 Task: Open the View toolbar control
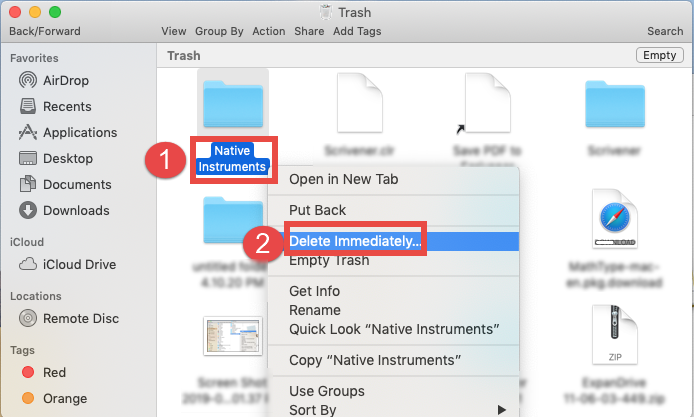(174, 31)
